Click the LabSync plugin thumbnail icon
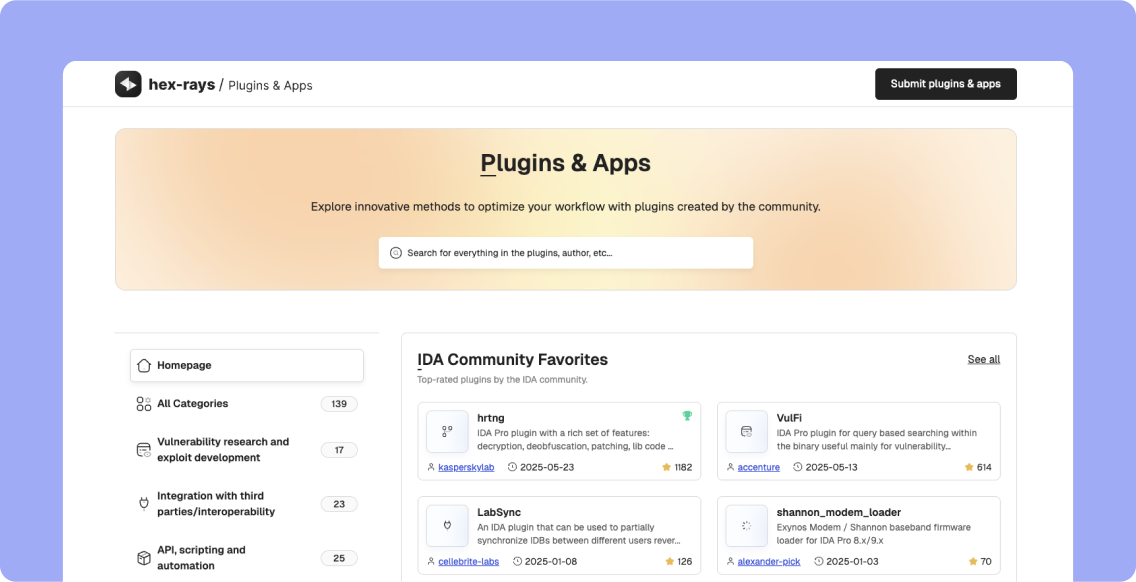 pyautogui.click(x=447, y=526)
